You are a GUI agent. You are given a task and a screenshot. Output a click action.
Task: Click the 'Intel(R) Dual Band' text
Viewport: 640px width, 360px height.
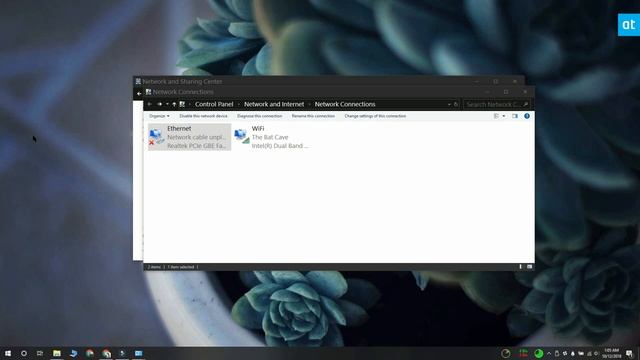[280, 146]
